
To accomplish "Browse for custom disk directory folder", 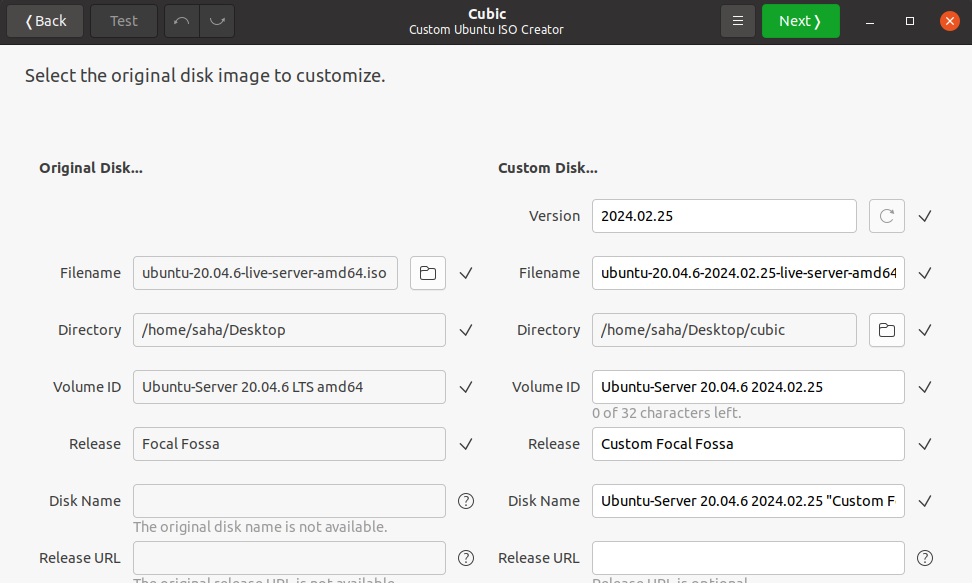I will click(x=886, y=330).
